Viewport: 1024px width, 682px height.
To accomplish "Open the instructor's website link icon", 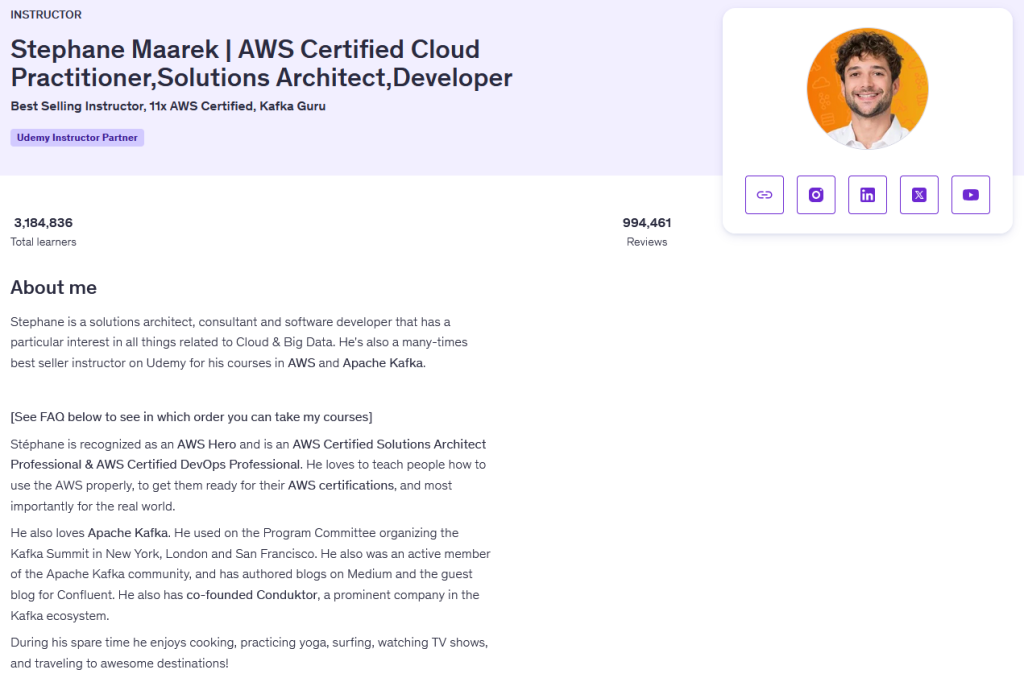I will point(764,195).
